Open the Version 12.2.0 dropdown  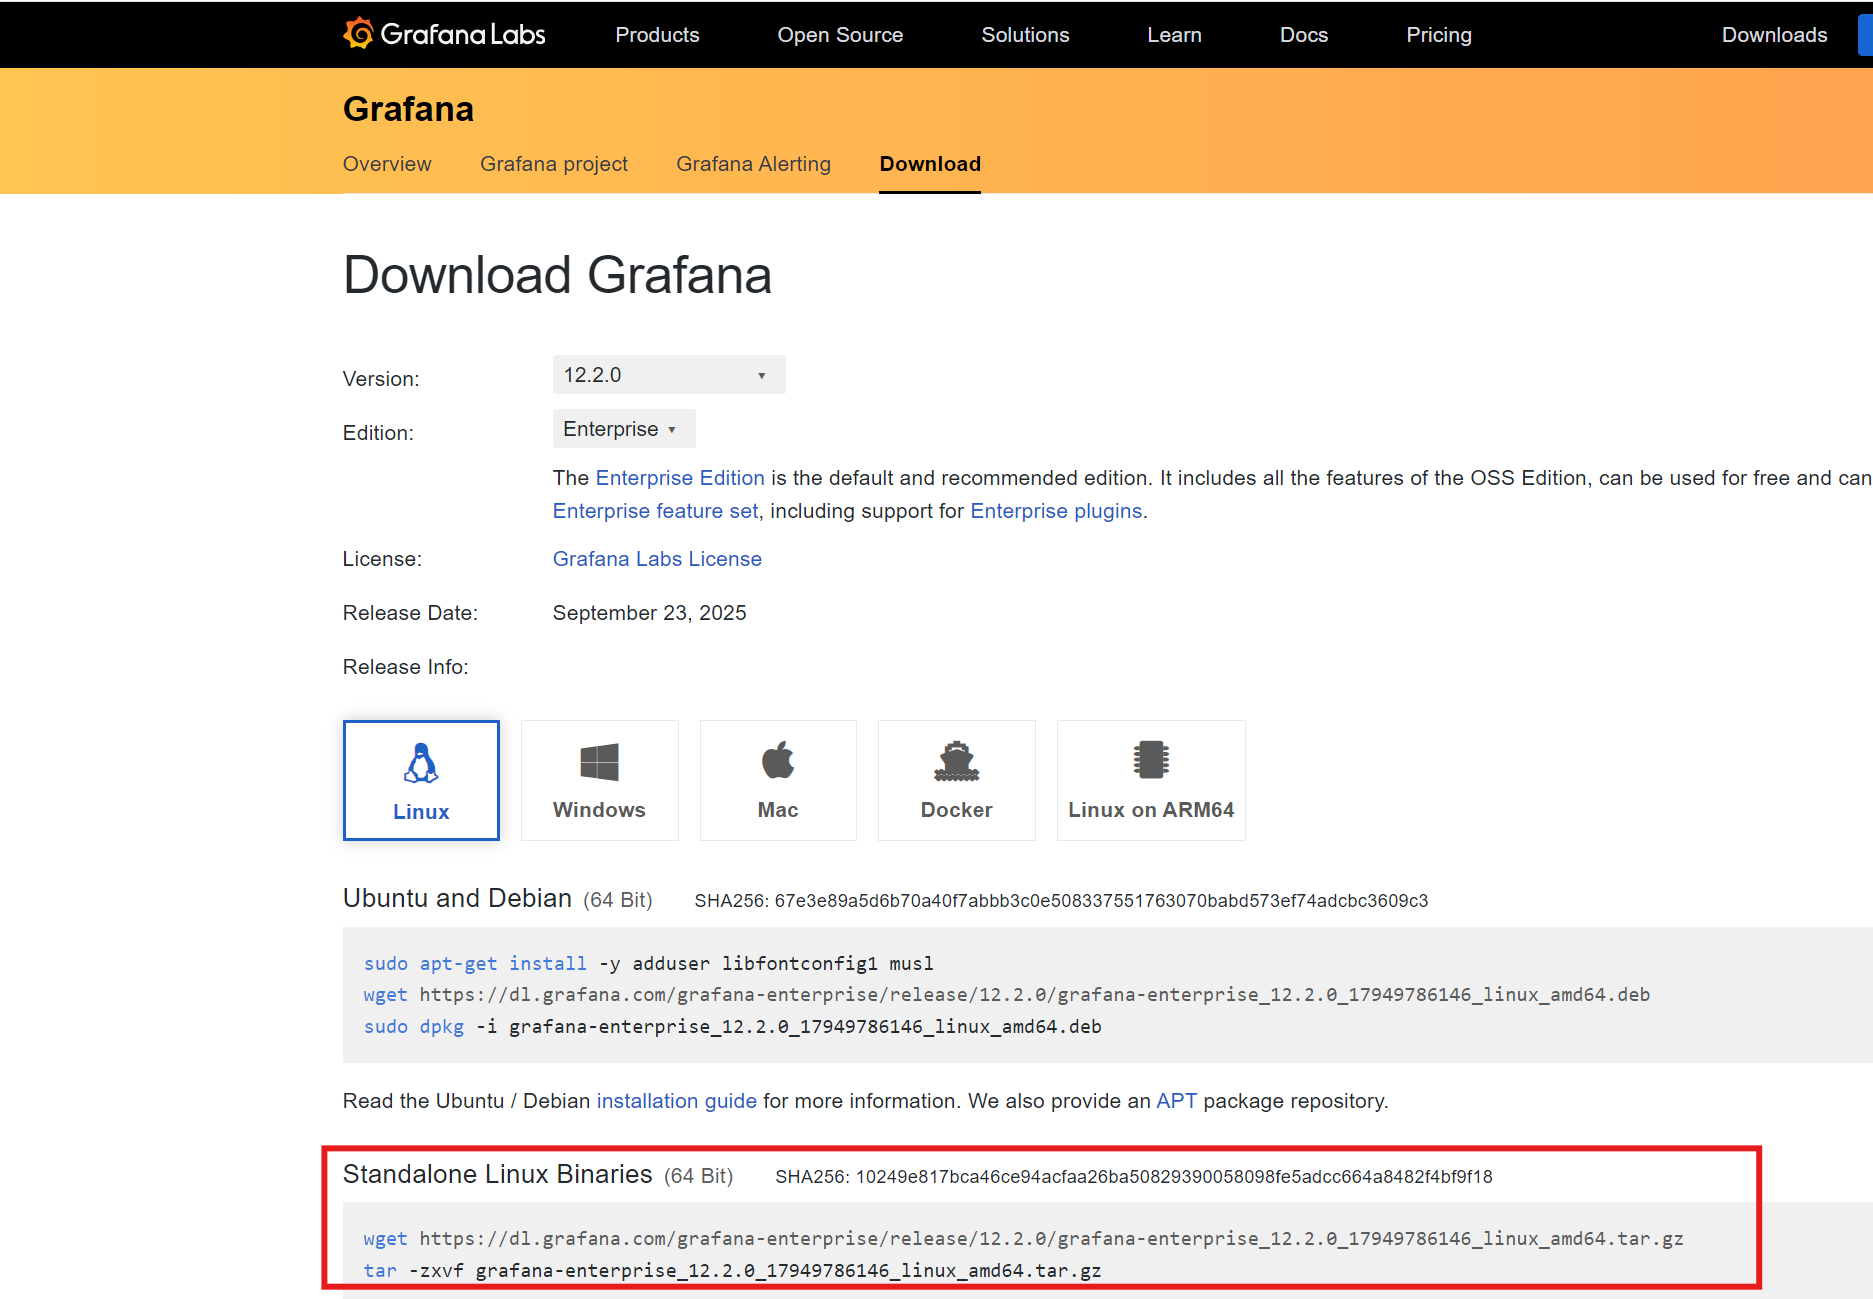pos(669,375)
